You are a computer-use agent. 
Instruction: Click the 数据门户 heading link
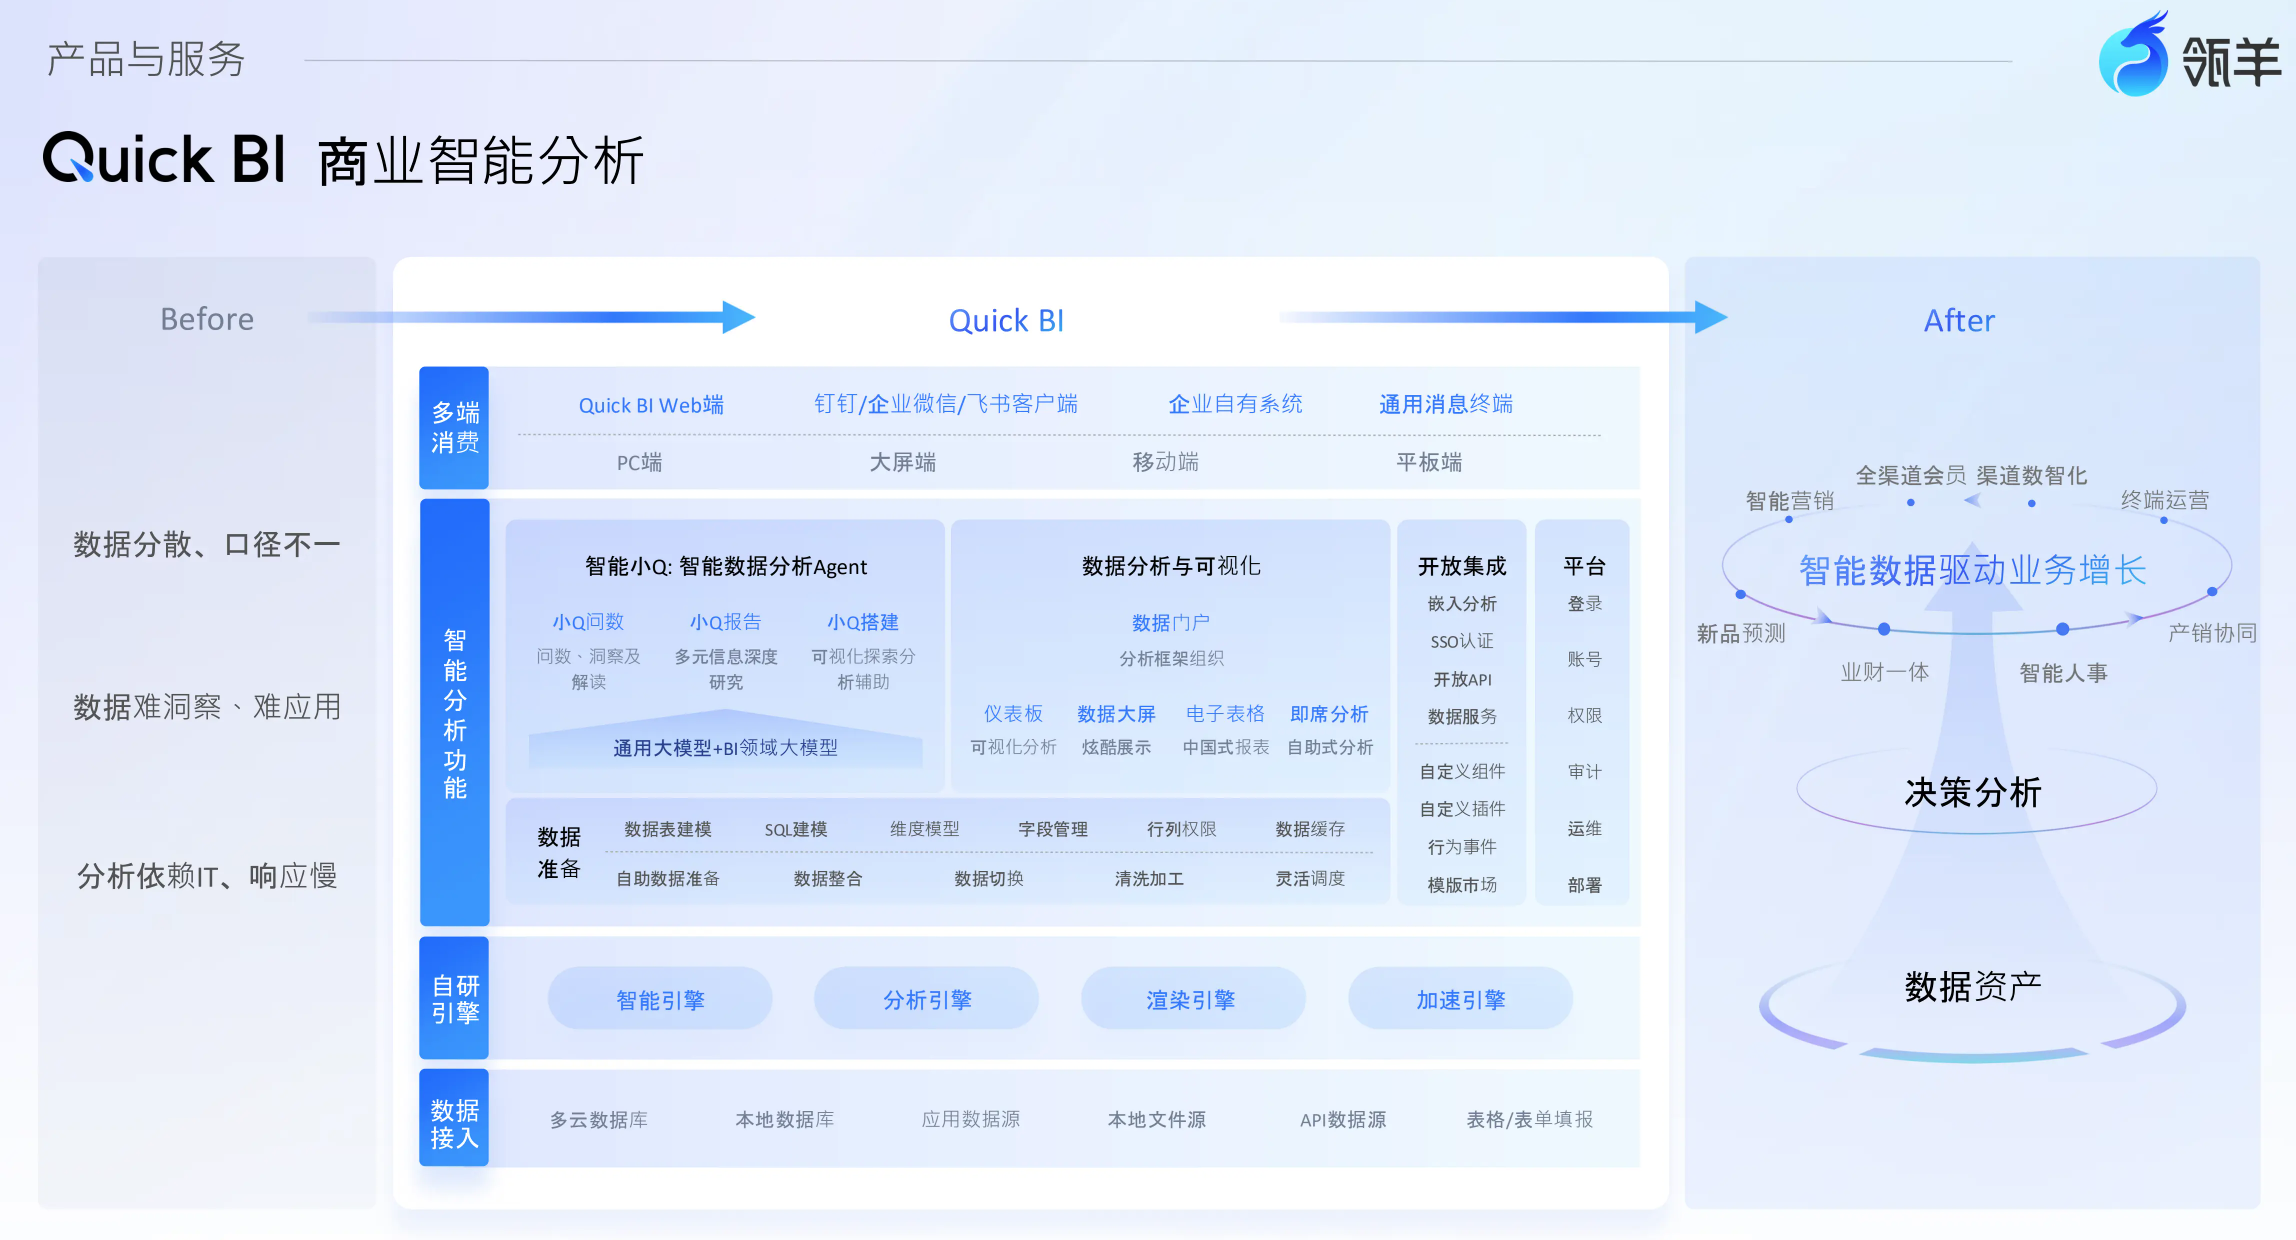(x=1170, y=623)
